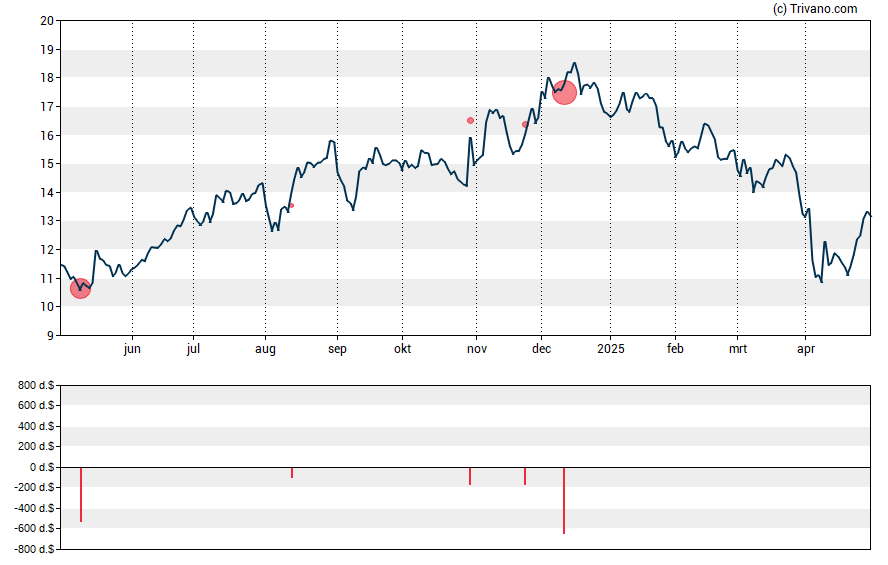Click the red bar just before November
This screenshot has width=888, height=565.
point(470,476)
